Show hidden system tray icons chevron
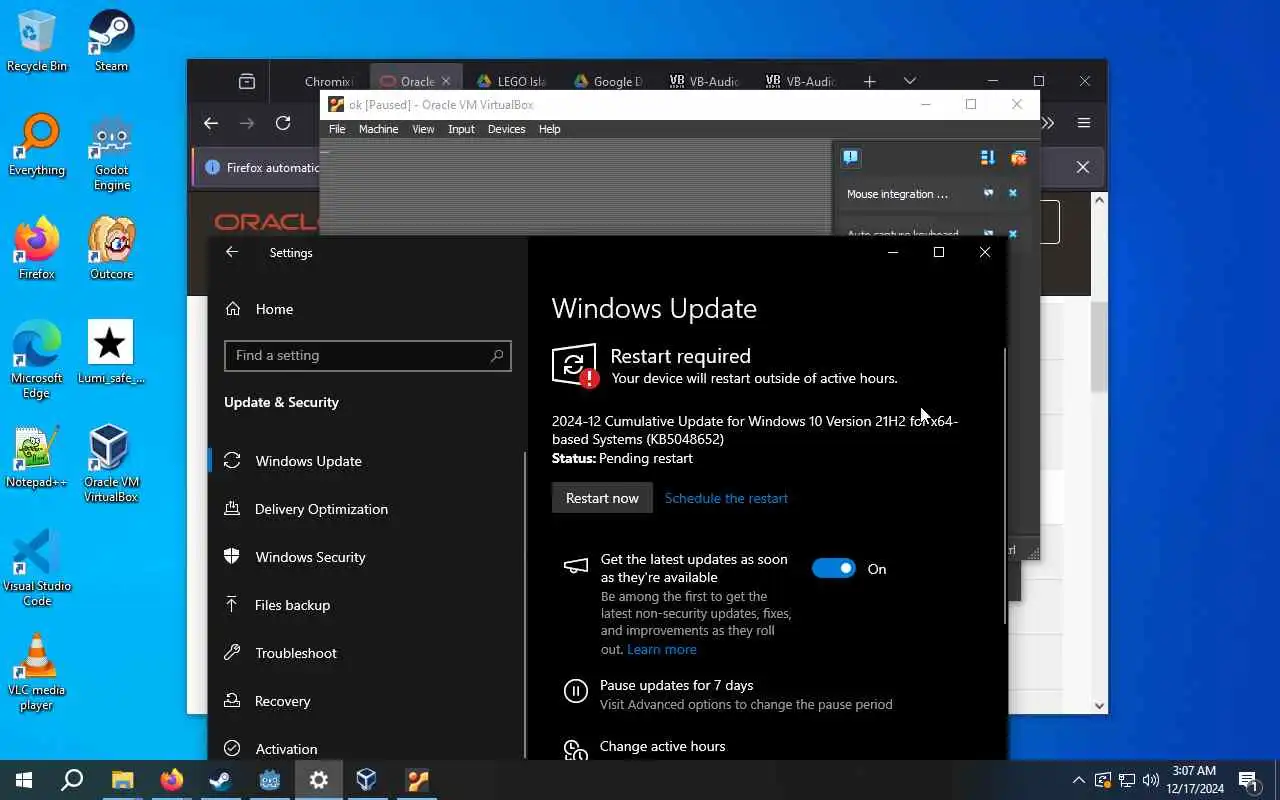Viewport: 1280px width, 800px height. 1078,780
